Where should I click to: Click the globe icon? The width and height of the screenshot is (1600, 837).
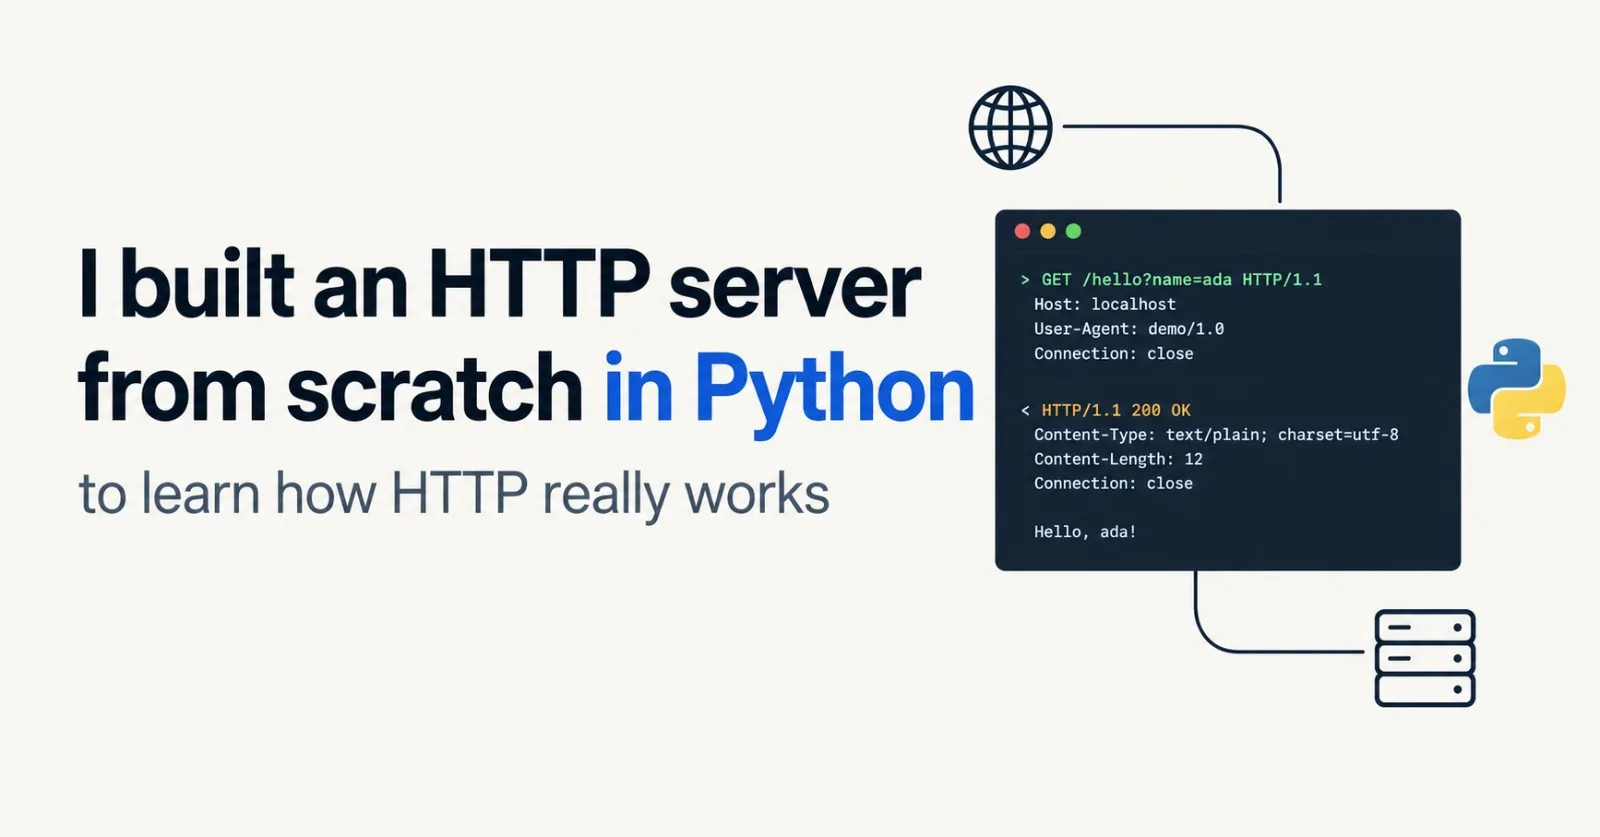[1010, 127]
